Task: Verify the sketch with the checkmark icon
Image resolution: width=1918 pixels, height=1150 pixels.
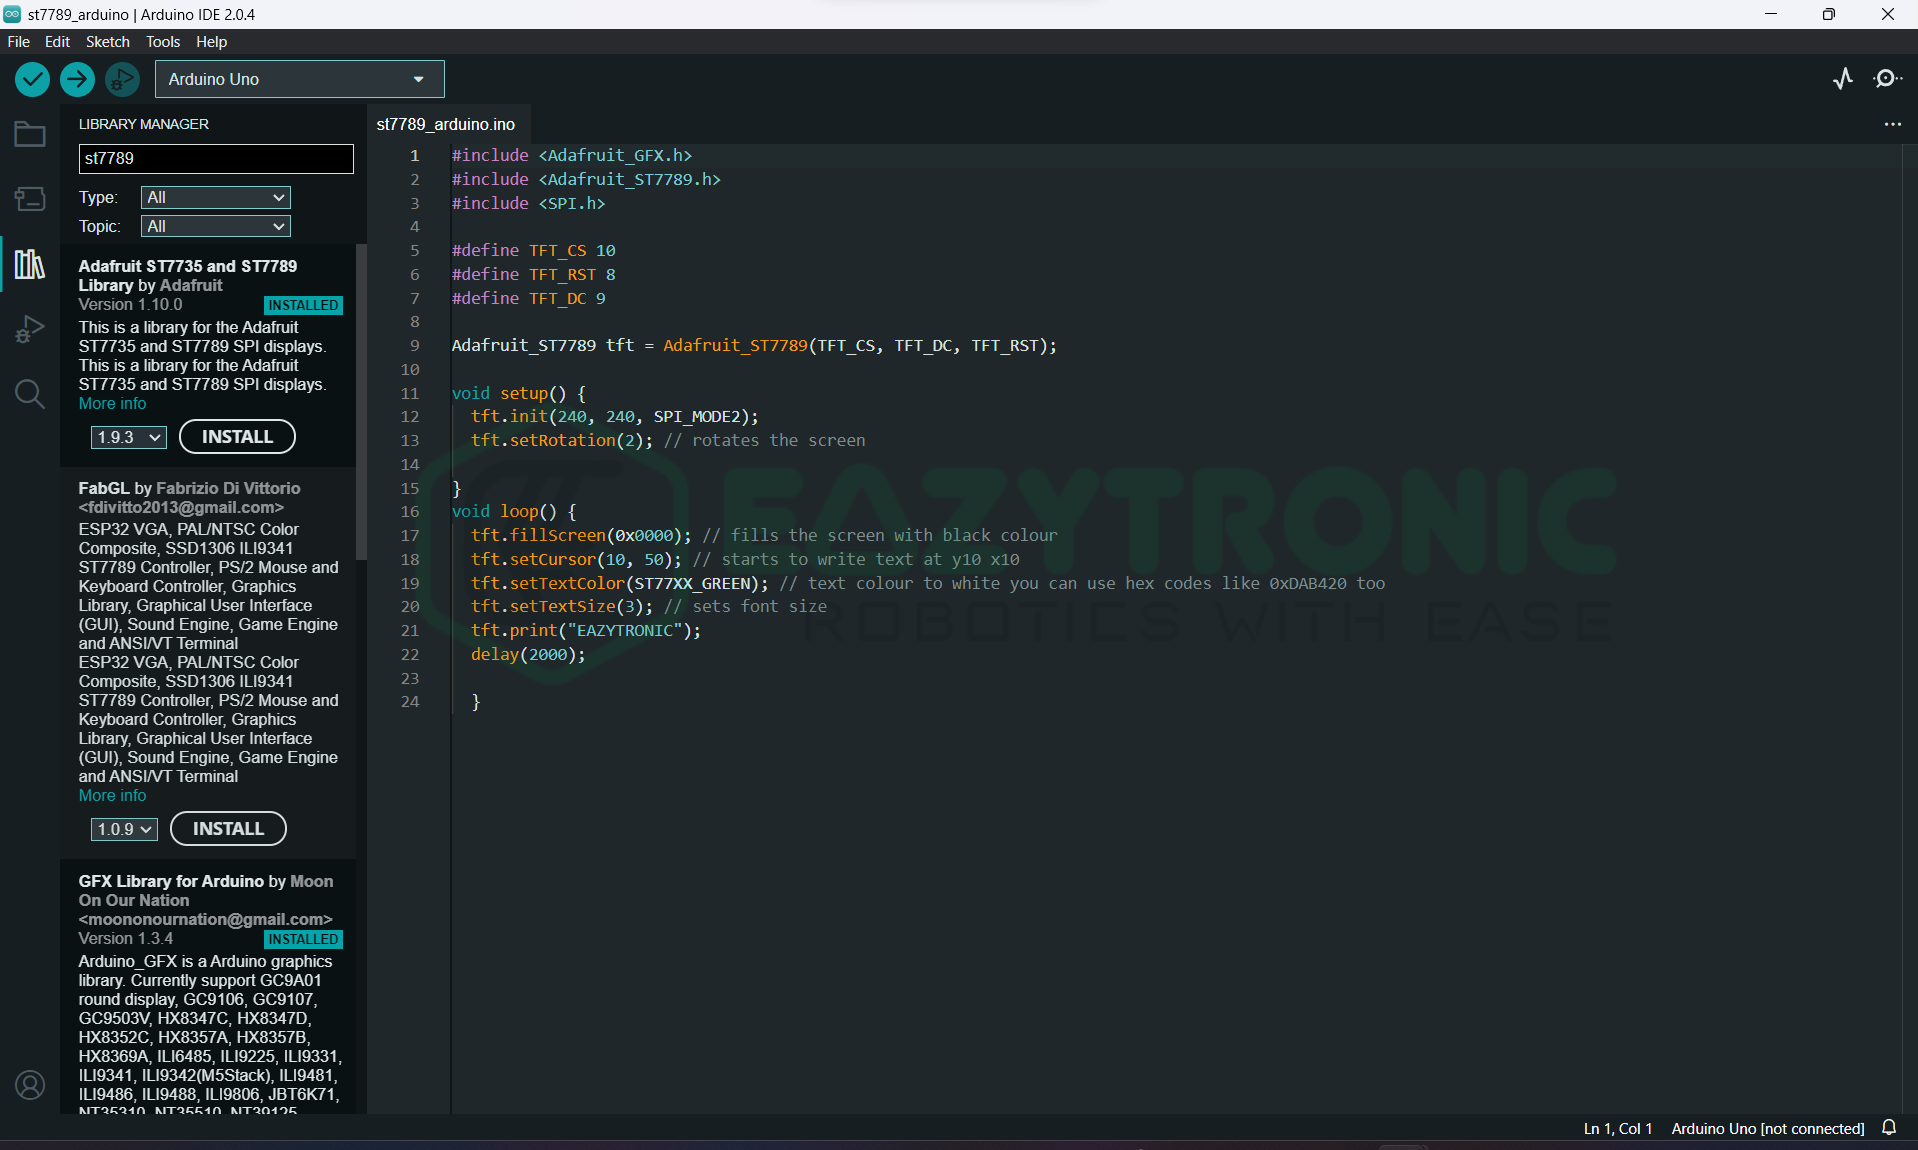Action: [x=31, y=79]
